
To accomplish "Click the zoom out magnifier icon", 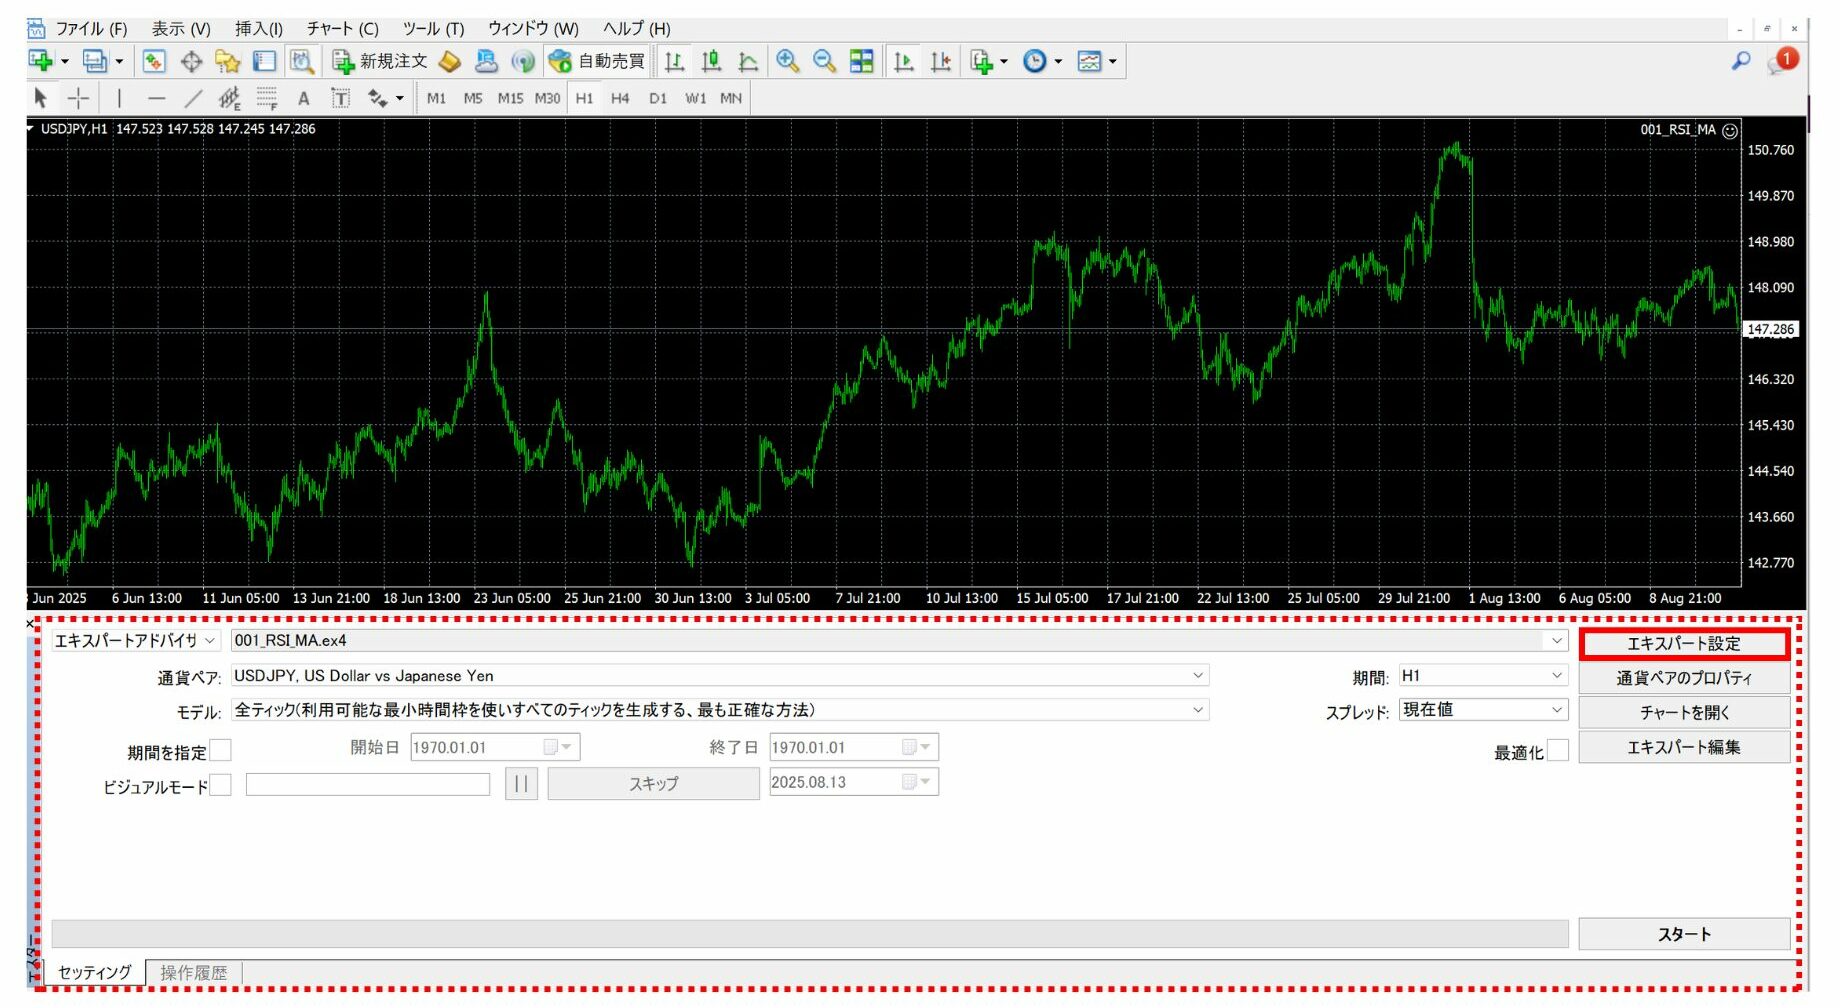I will 824,62.
